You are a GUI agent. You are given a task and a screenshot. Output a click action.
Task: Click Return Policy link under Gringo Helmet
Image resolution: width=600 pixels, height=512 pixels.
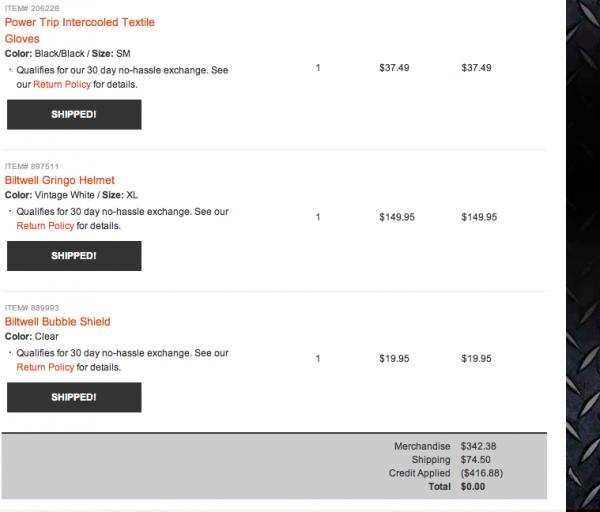coord(45,226)
